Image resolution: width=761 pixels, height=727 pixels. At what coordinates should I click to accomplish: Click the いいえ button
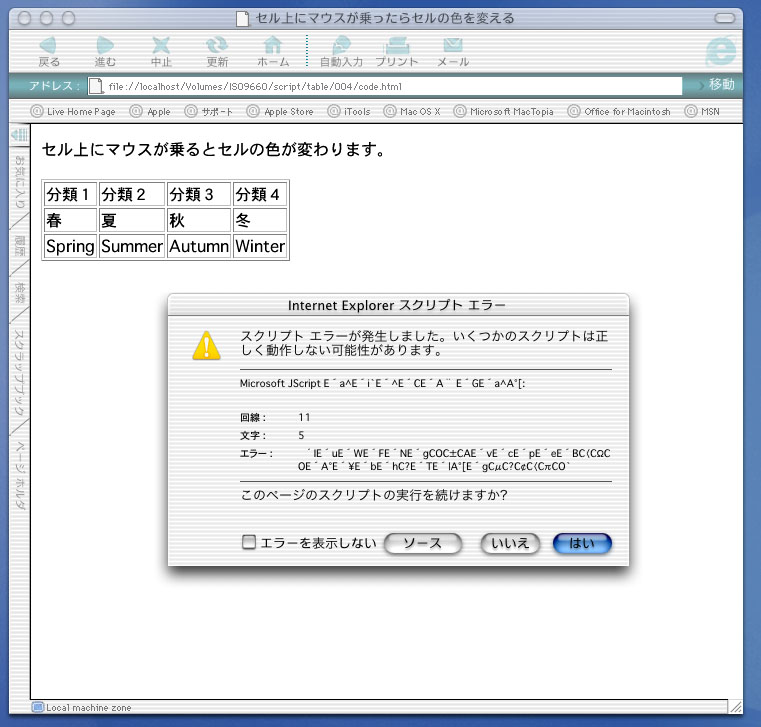511,543
